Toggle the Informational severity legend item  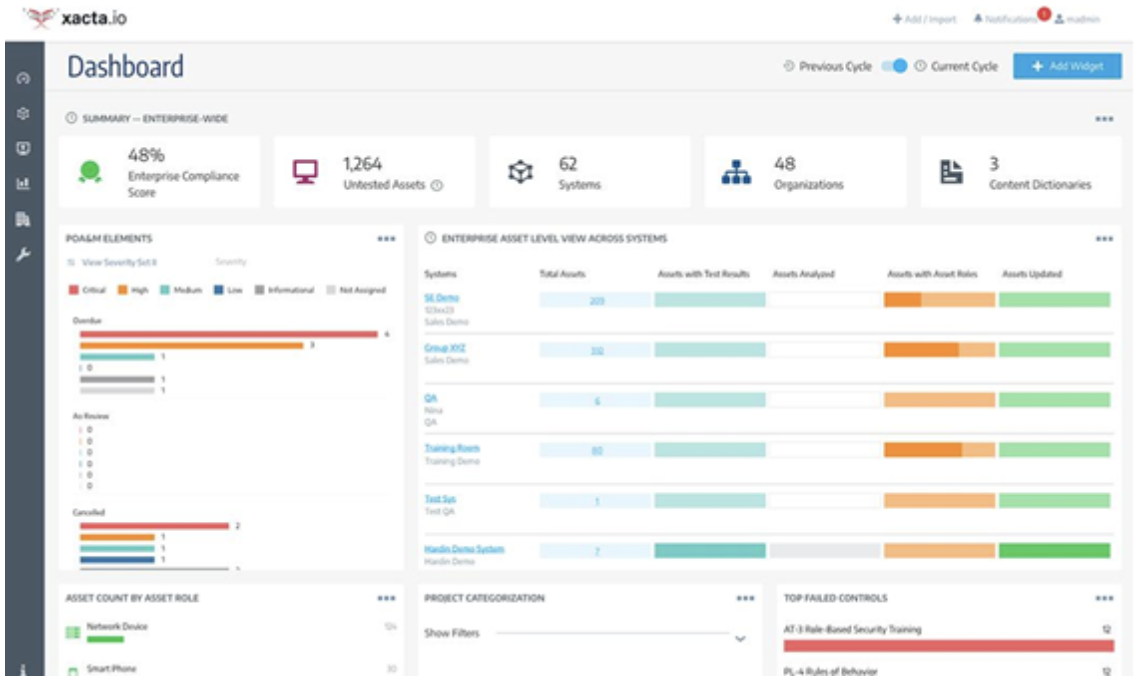(x=284, y=290)
